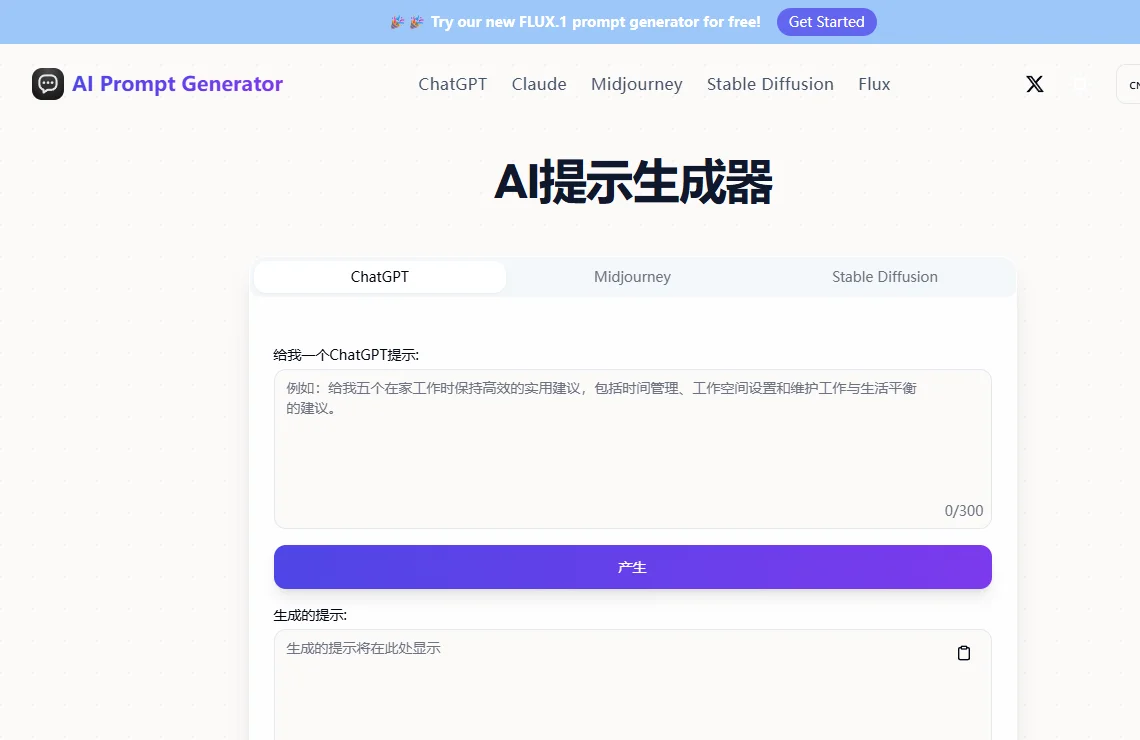The height and width of the screenshot is (740, 1140).
Task: Switch to the Stable Diffusion tab in the card
Action: [885, 277]
